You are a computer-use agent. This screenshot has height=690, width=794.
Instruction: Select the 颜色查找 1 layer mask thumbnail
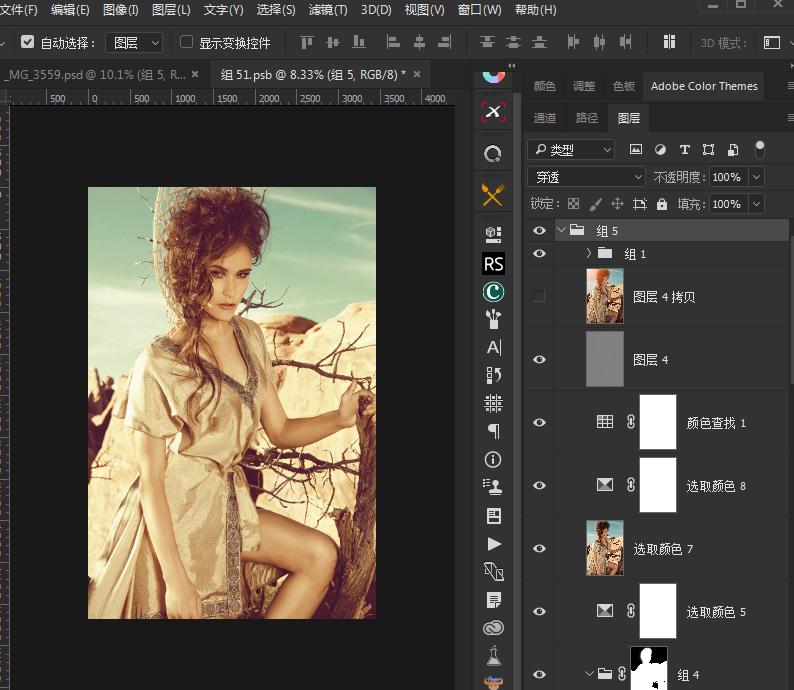click(x=657, y=423)
